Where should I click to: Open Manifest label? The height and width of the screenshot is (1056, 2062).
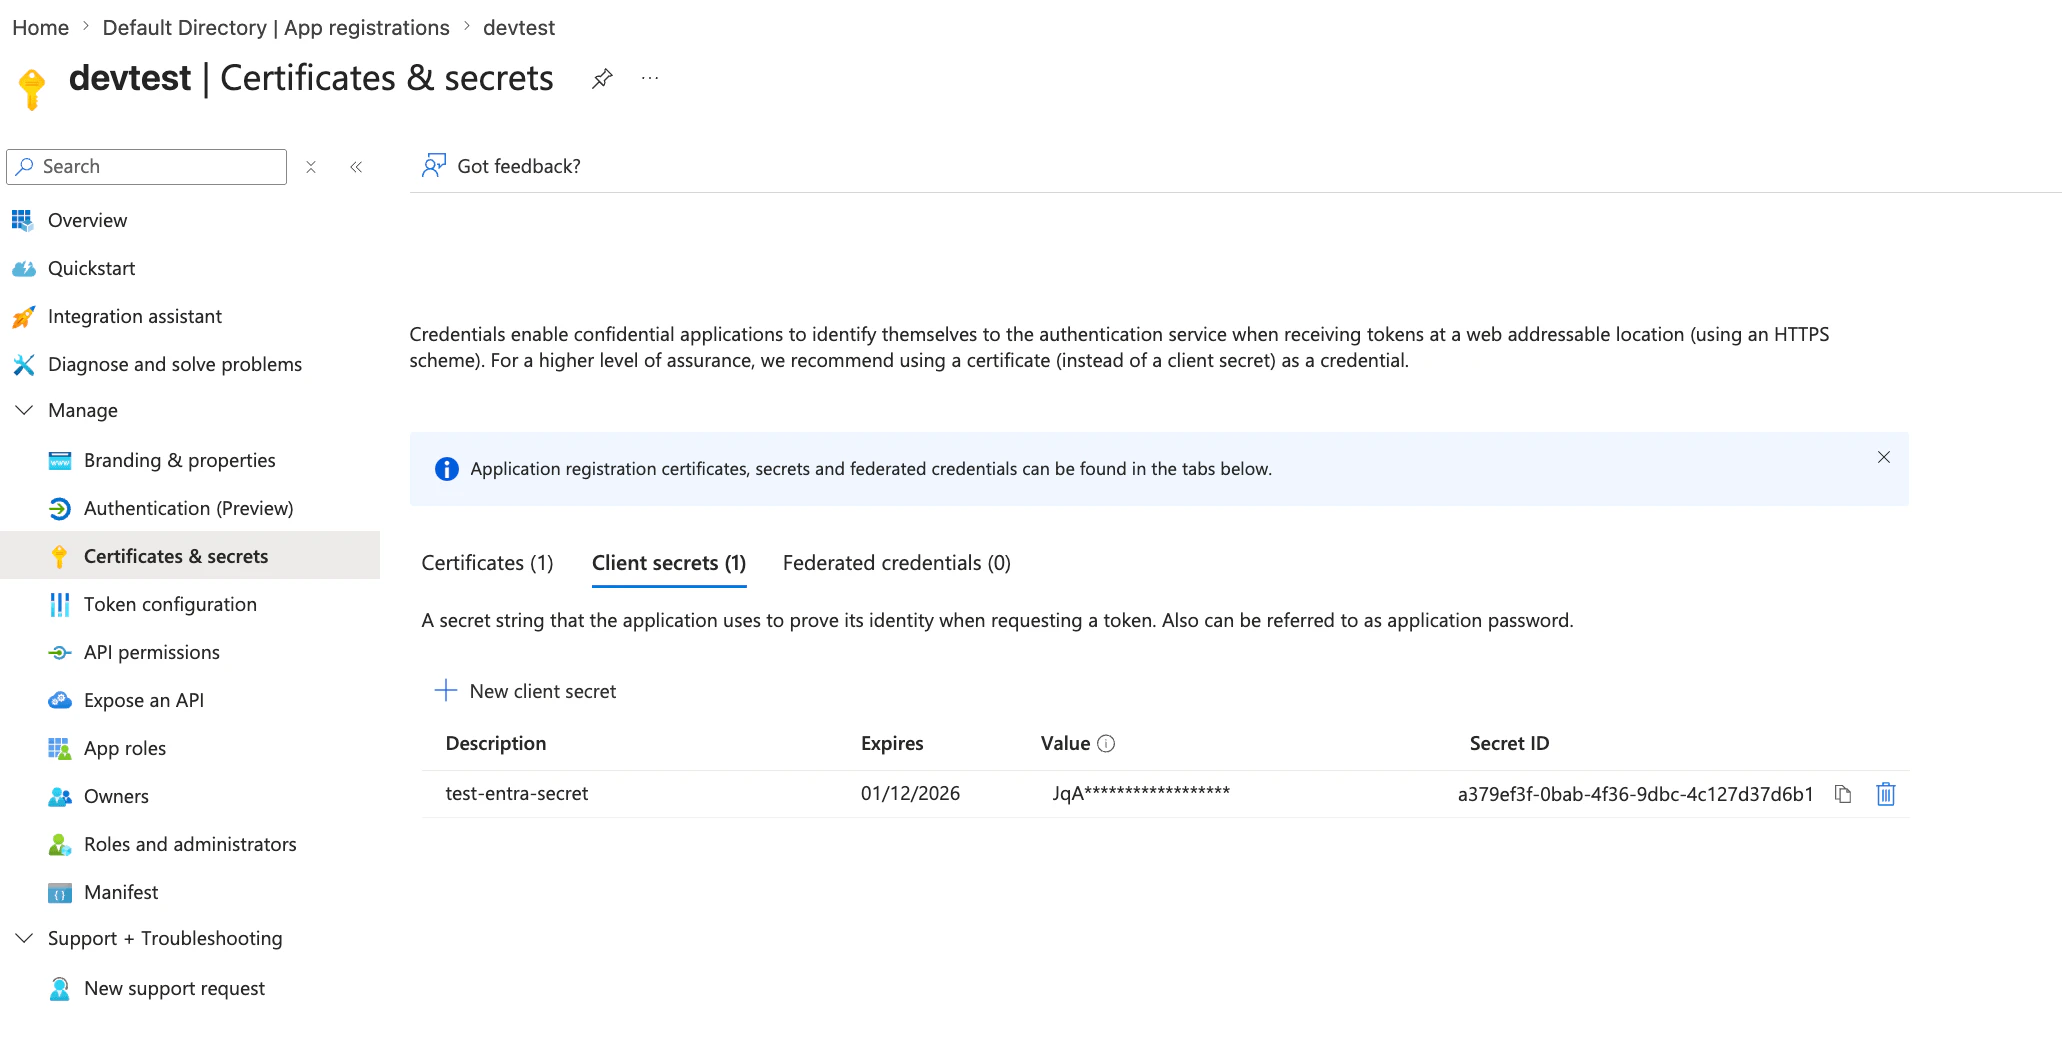[121, 892]
